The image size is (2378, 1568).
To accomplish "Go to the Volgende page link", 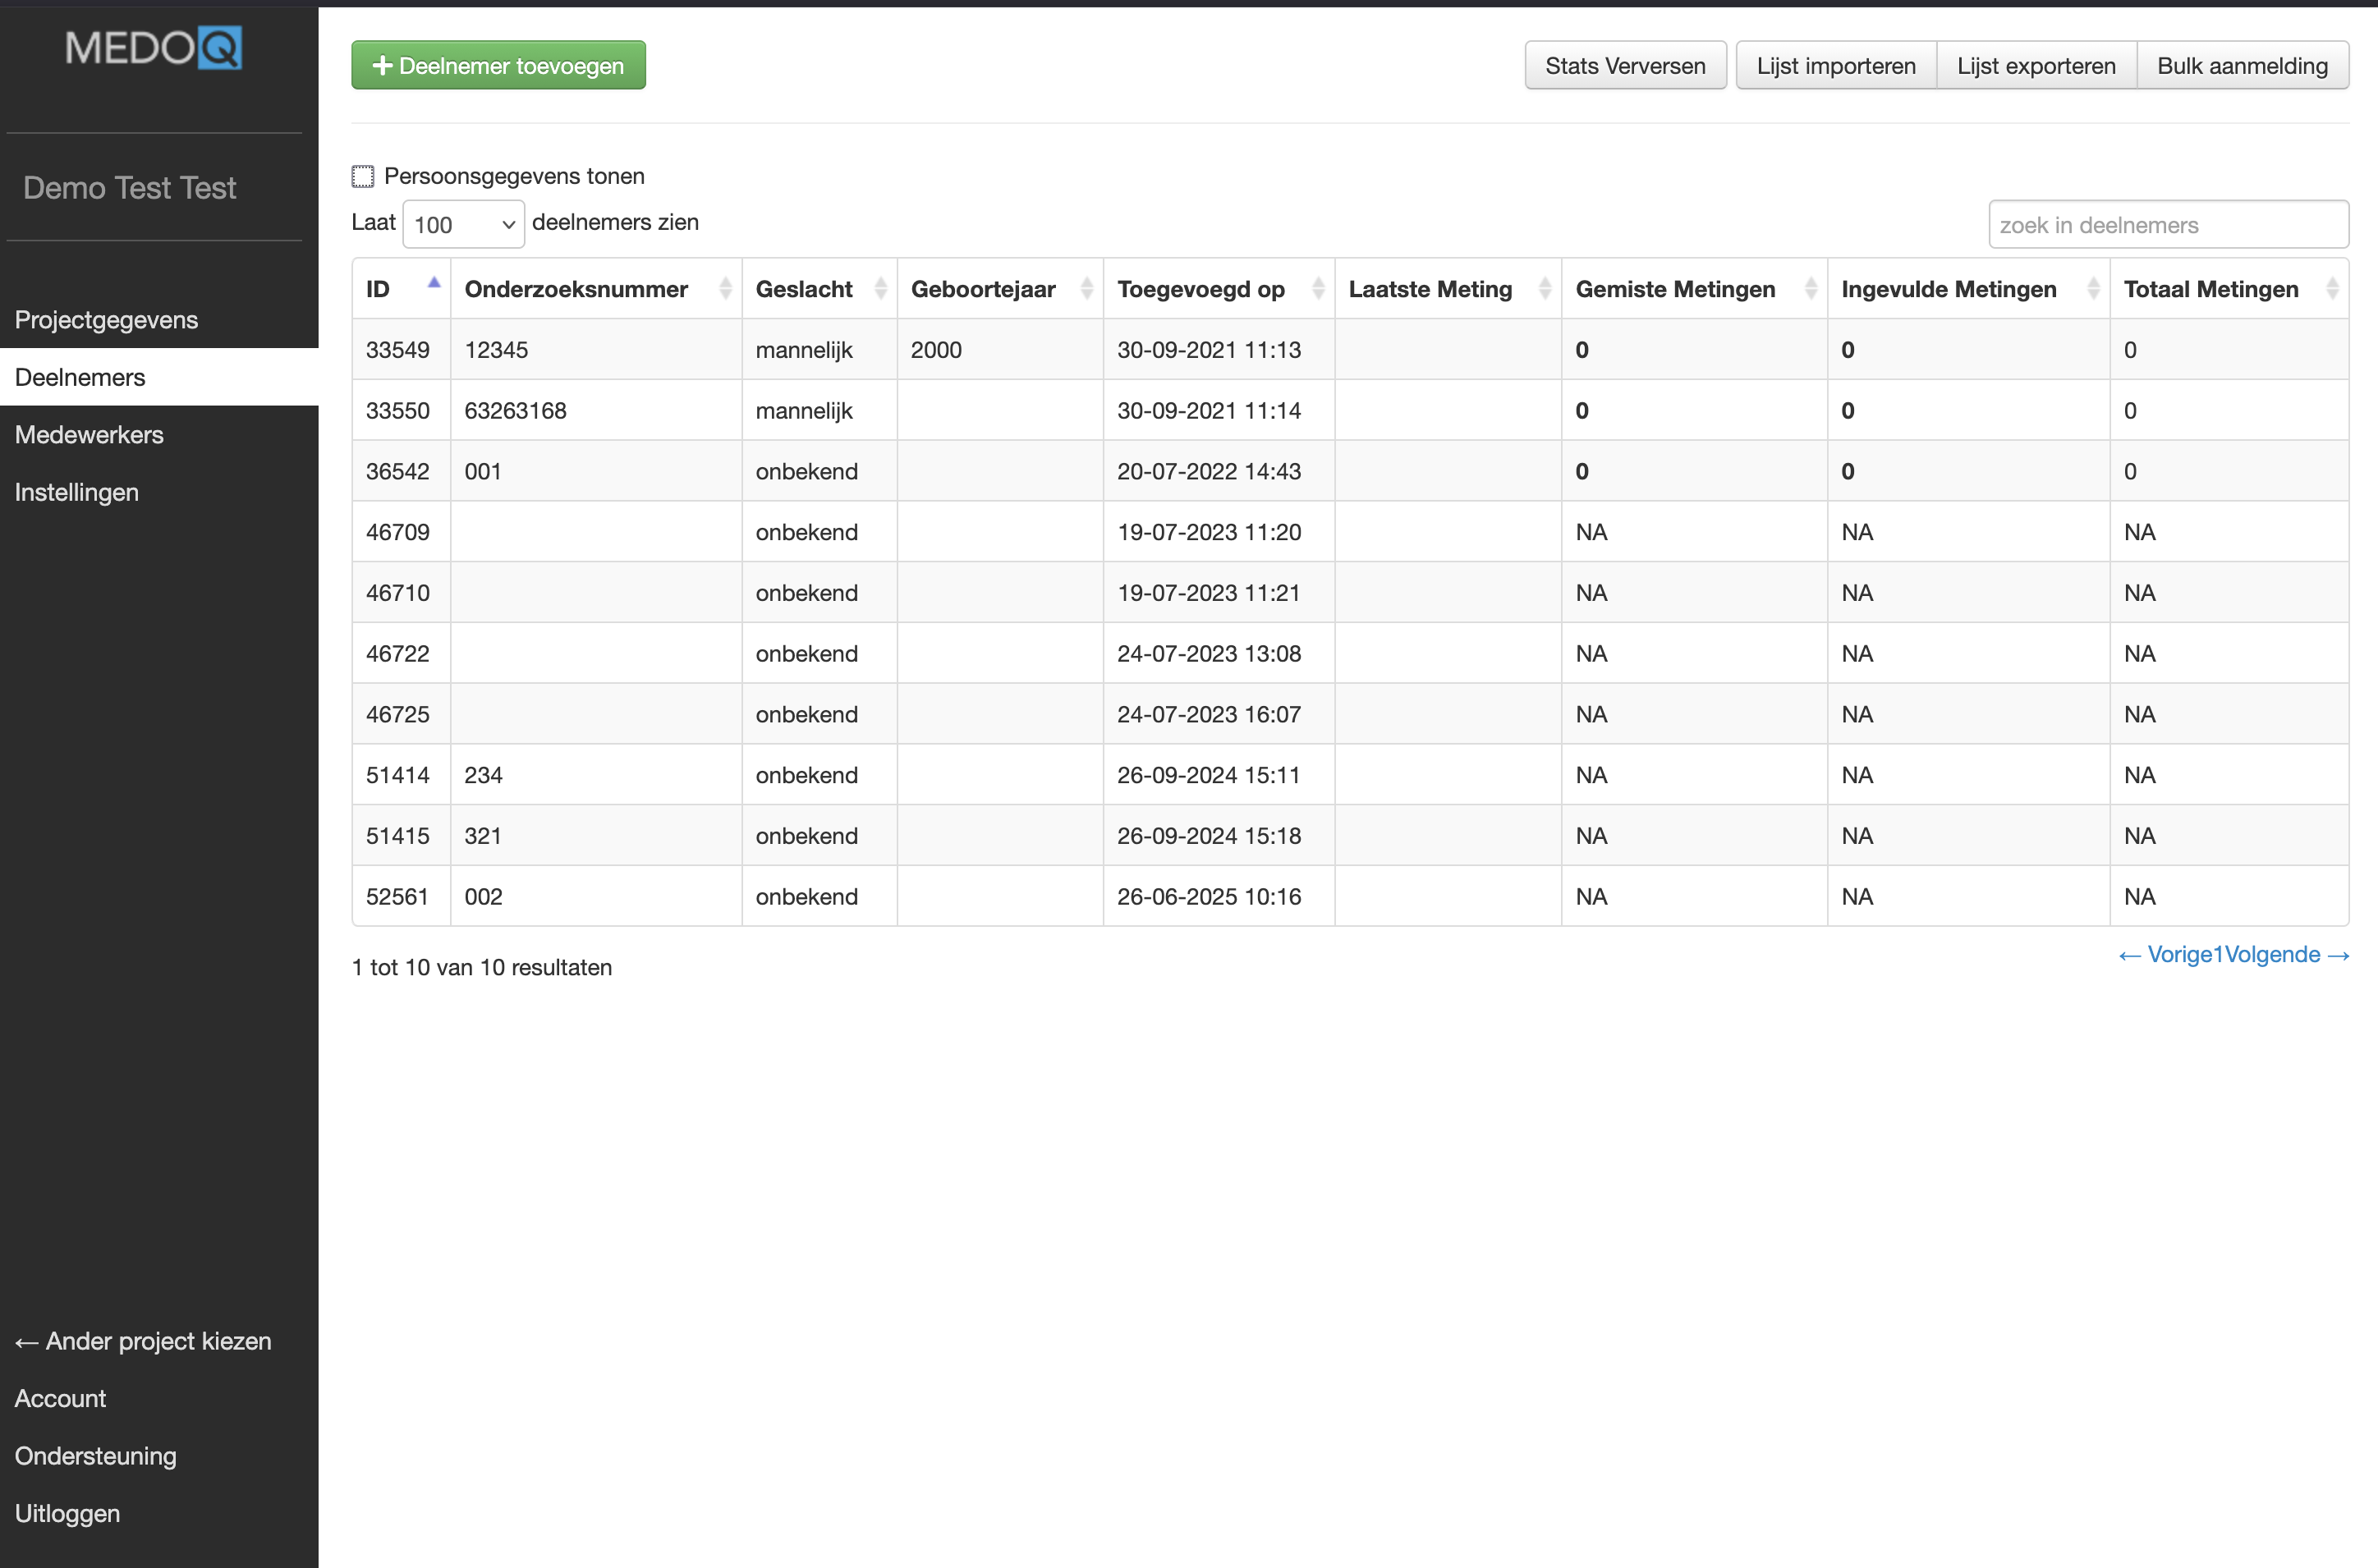I will point(2285,955).
